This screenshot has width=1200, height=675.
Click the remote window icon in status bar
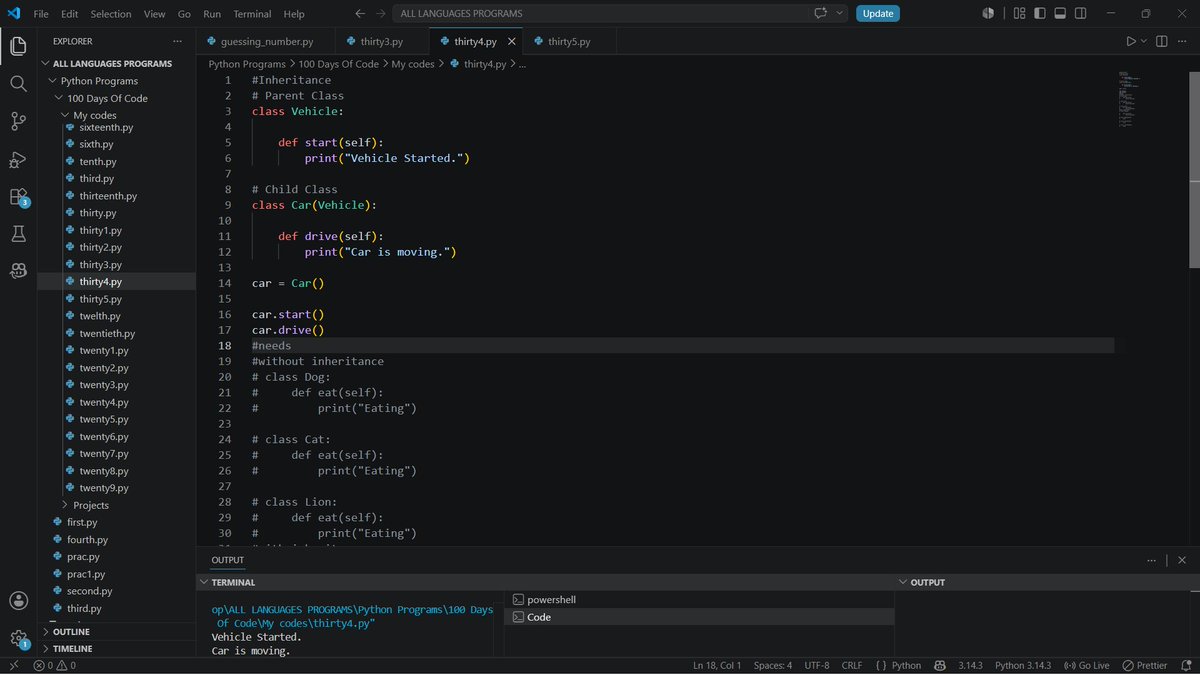[13, 665]
